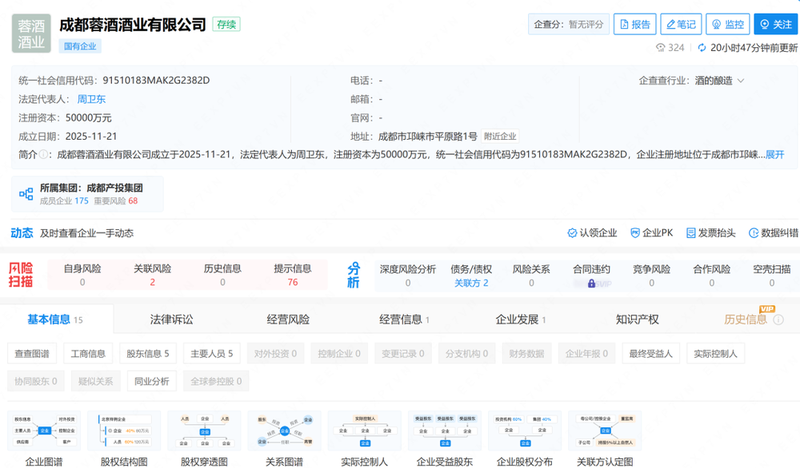
Task: Click the 蓉酒酒业 company logo
Action: pos(31,34)
